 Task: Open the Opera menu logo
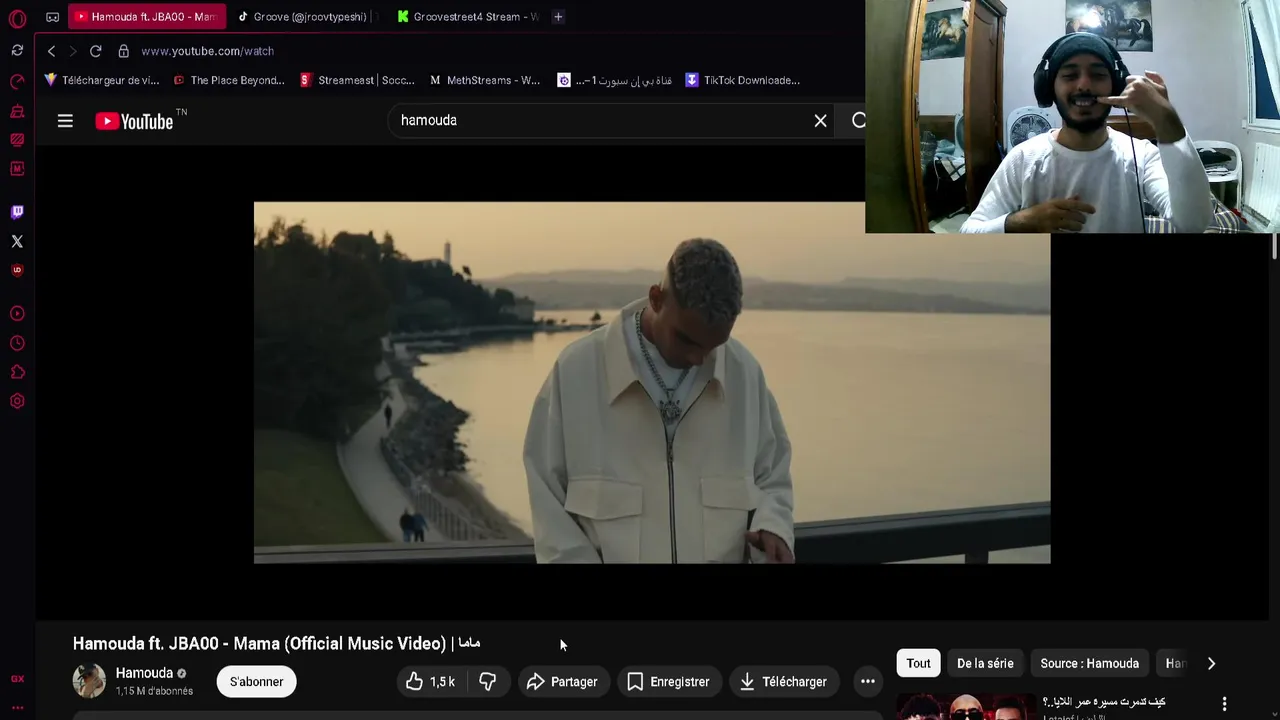tap(17, 18)
